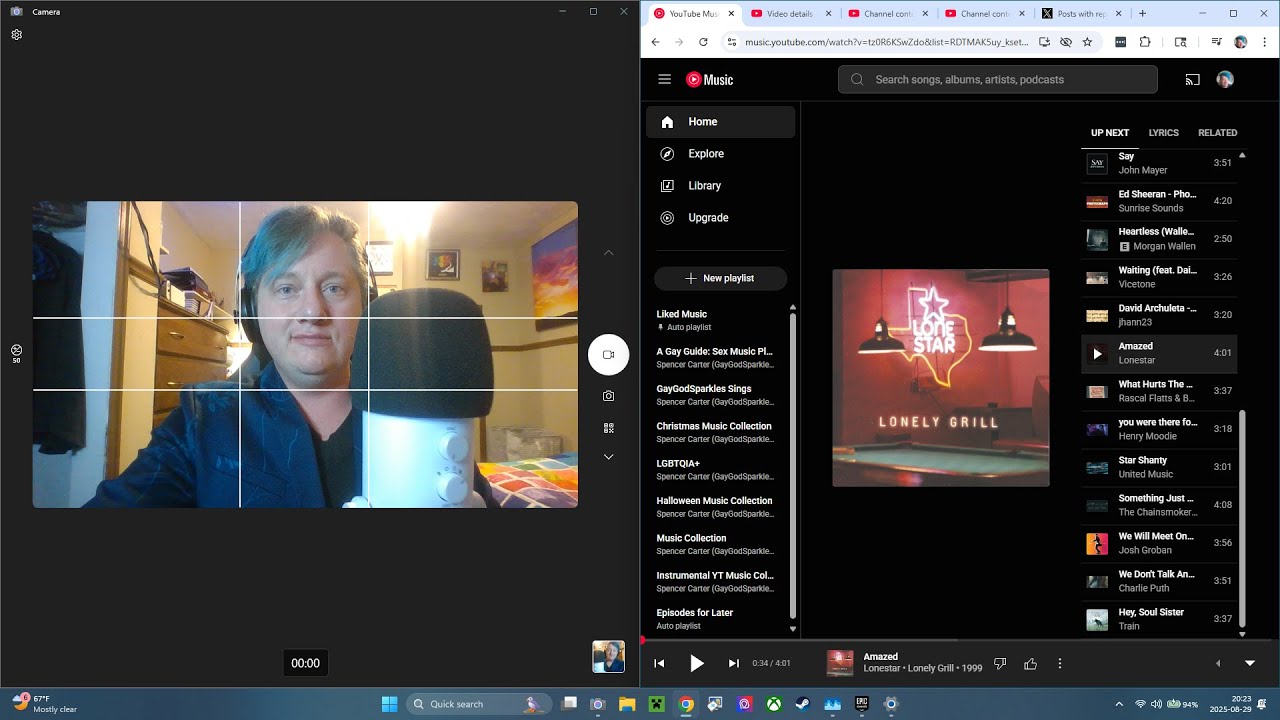Switch to the UP NEXT tab

point(1110,133)
